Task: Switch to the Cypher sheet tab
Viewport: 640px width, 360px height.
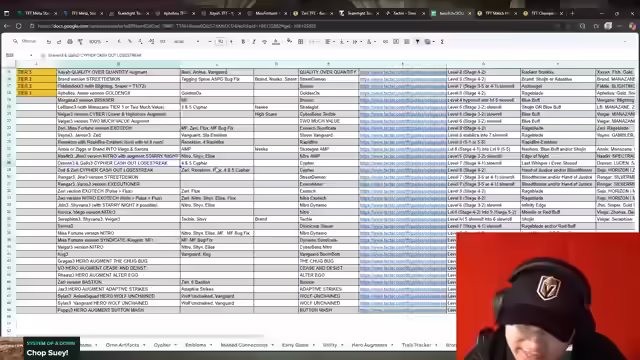Action: click(162, 345)
